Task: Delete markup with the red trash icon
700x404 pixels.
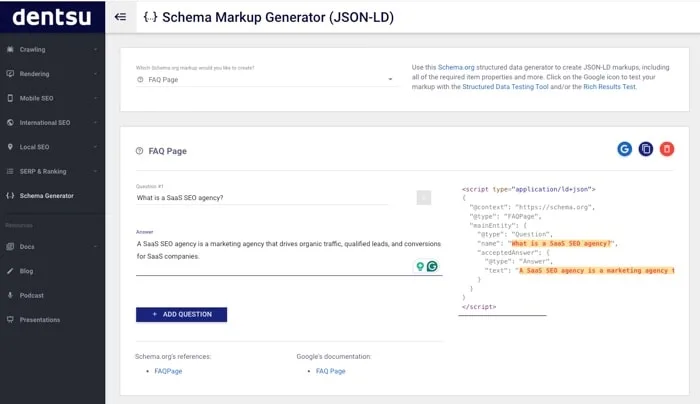Action: pyautogui.click(x=667, y=149)
